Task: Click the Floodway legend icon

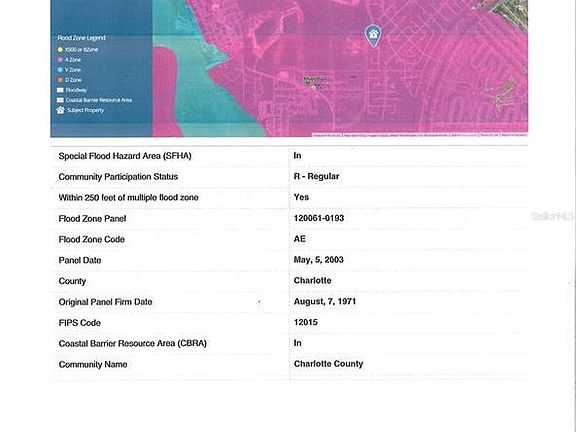Action: click(x=60, y=90)
